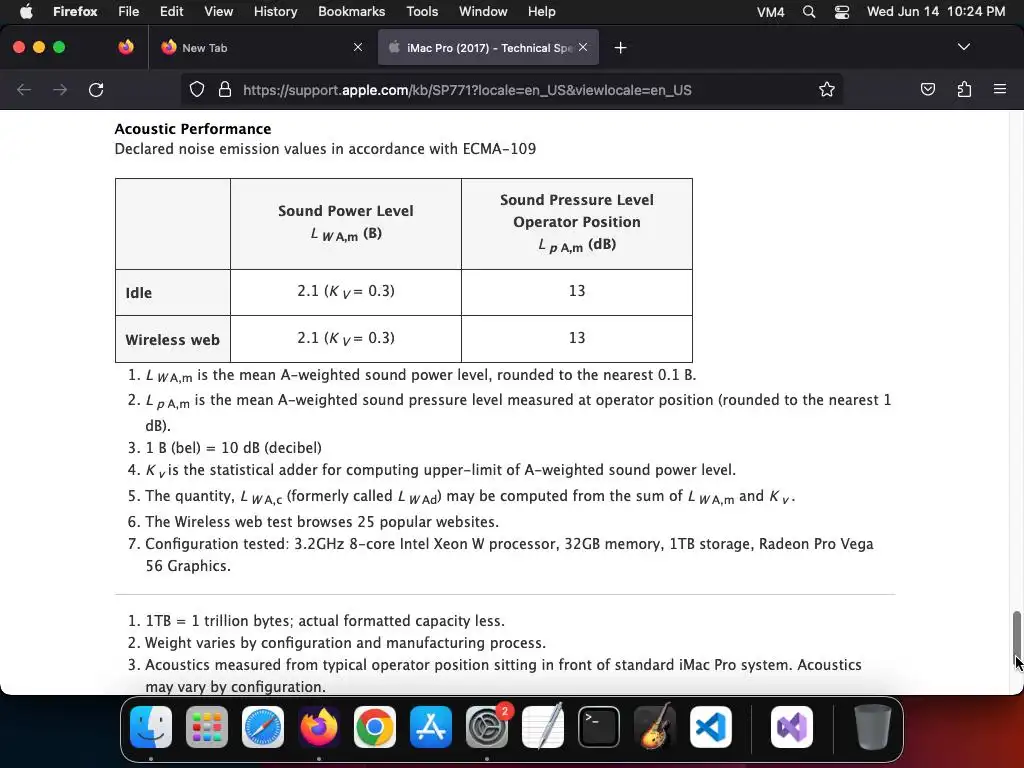Click the '1 B (bel) = 10 dB' note
1024x768 pixels.
point(233,447)
